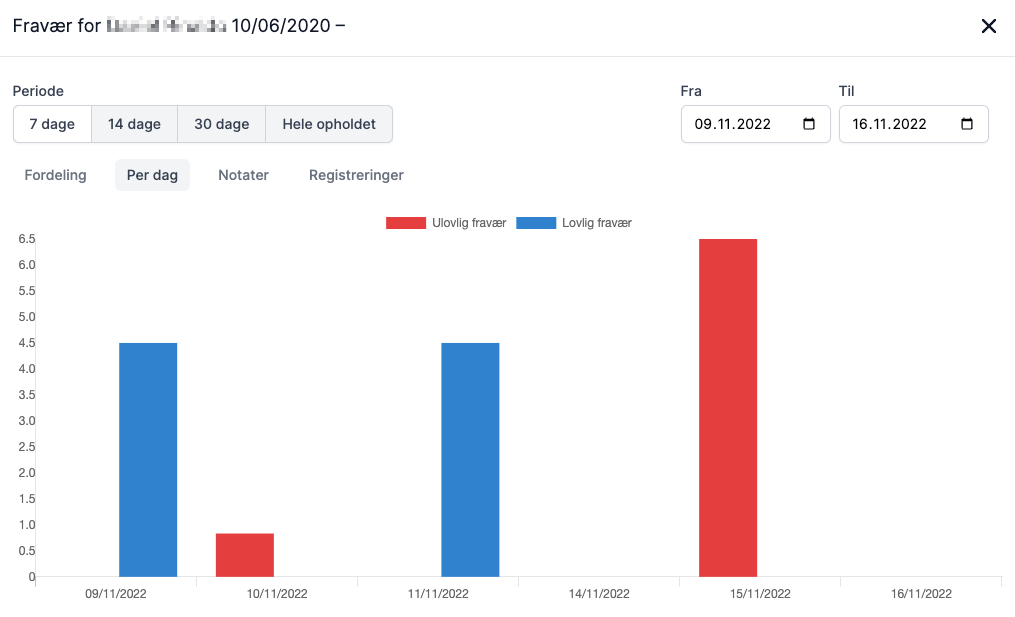
Task: Click the Lovlig fravær legend label
Action: pos(597,223)
